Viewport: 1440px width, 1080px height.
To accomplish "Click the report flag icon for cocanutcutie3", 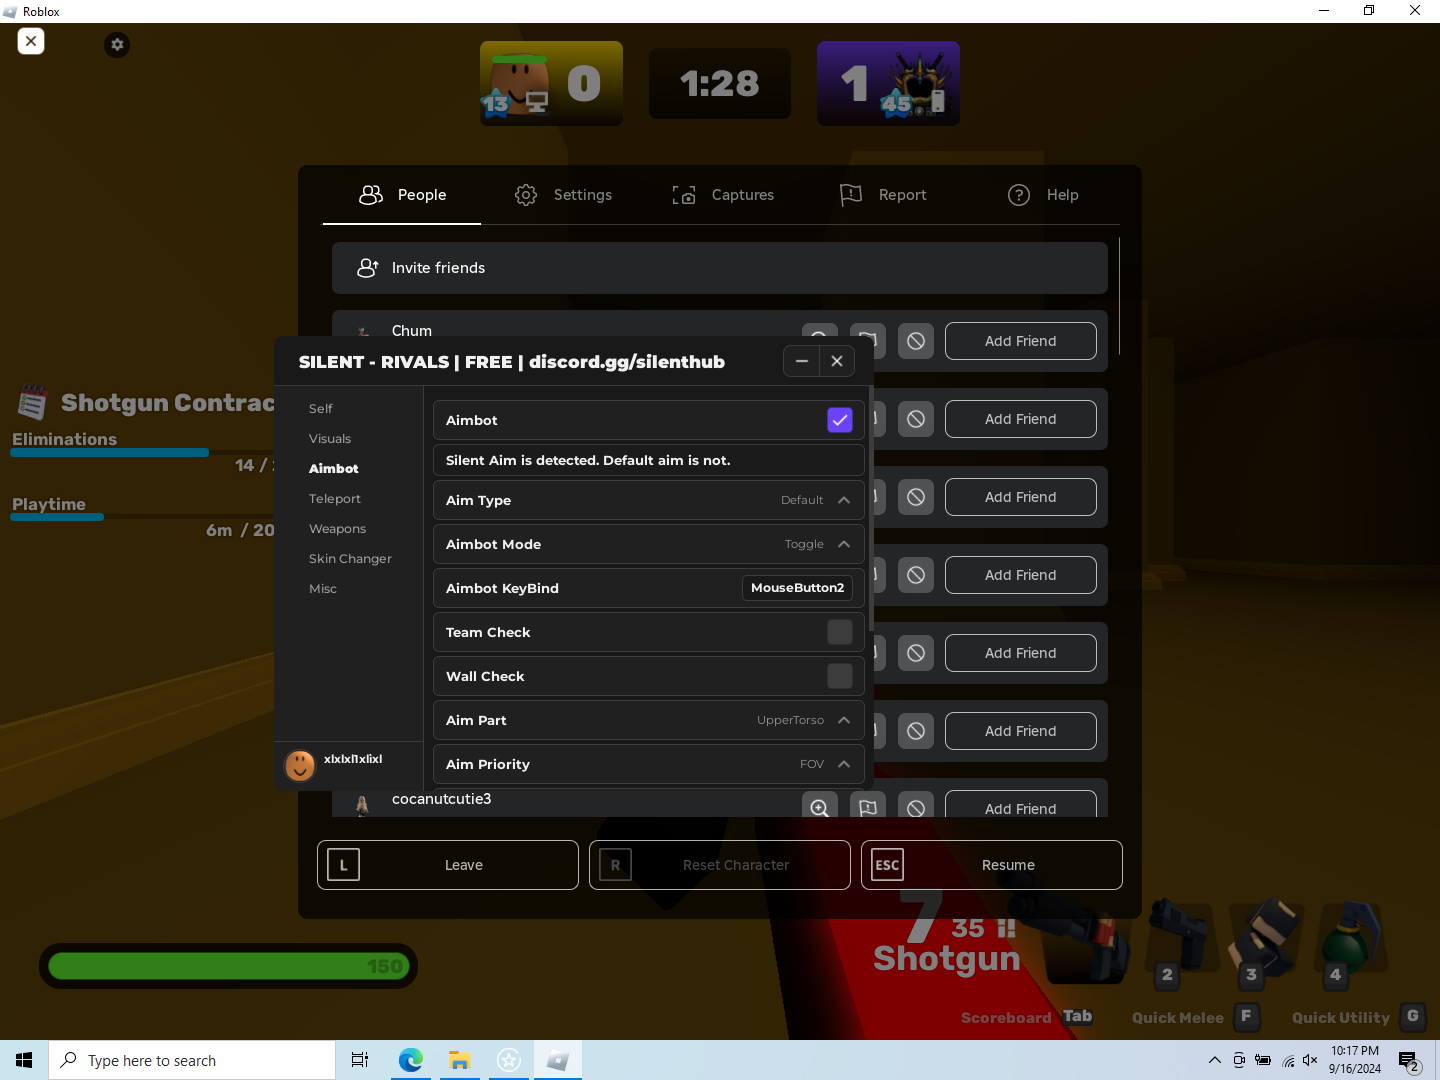I will (868, 808).
